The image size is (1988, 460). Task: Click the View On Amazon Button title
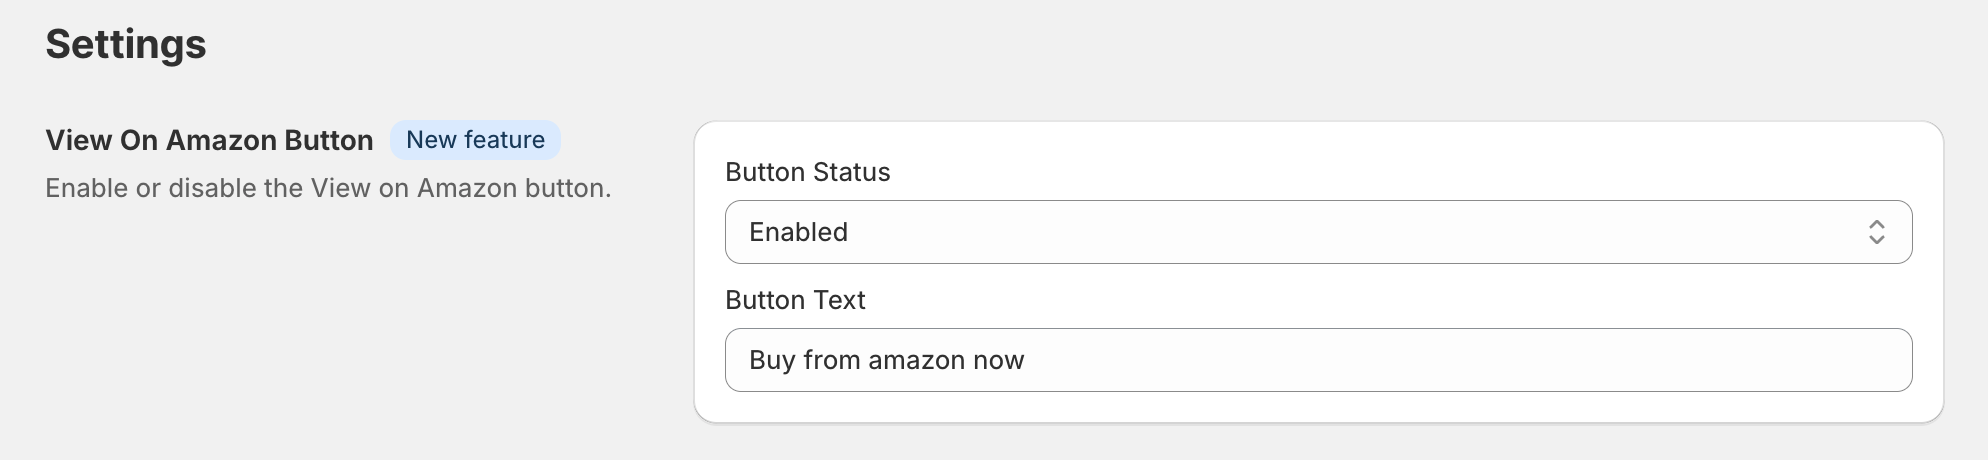point(209,140)
